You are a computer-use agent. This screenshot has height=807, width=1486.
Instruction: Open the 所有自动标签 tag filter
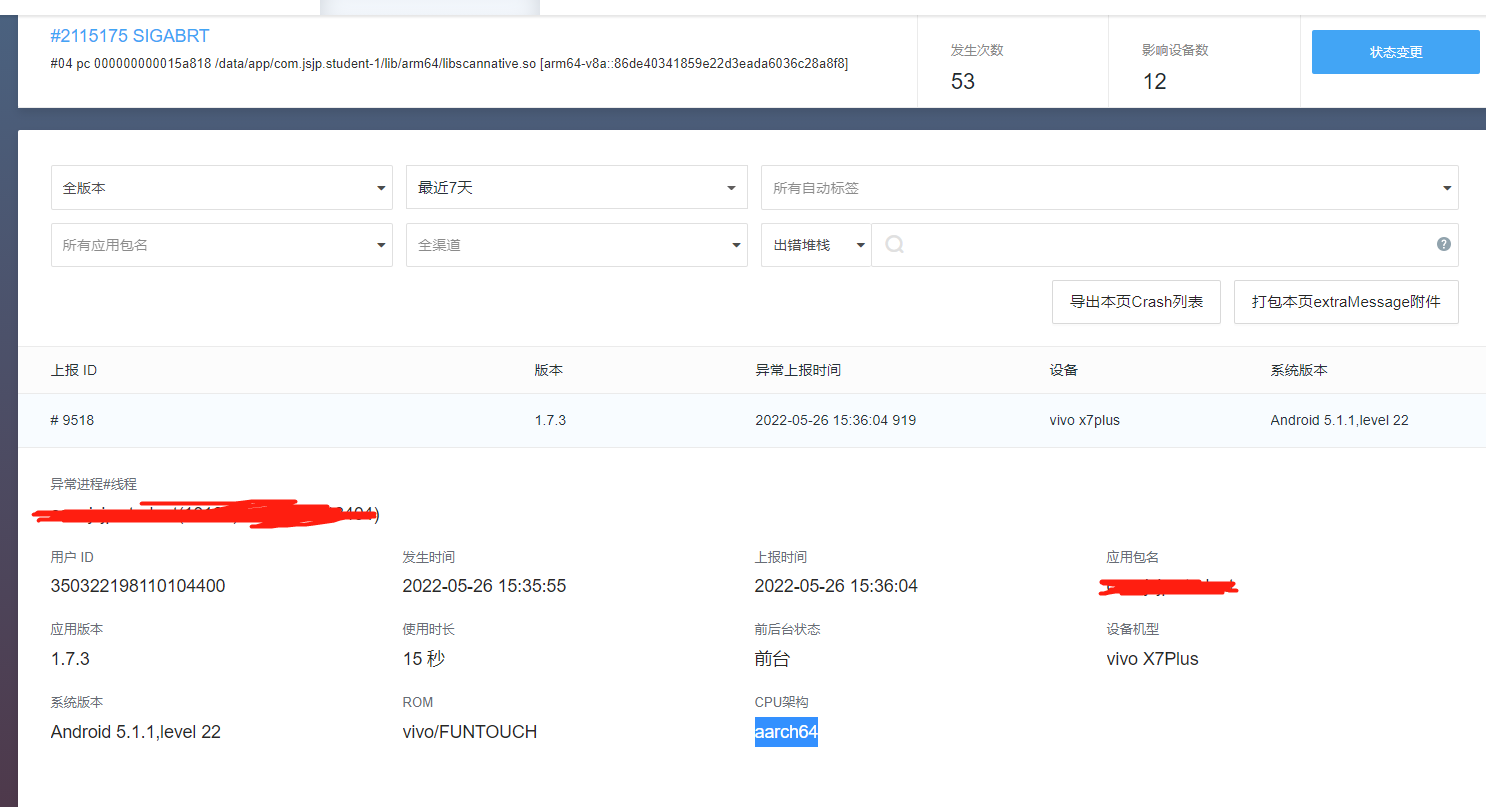tap(1100, 188)
